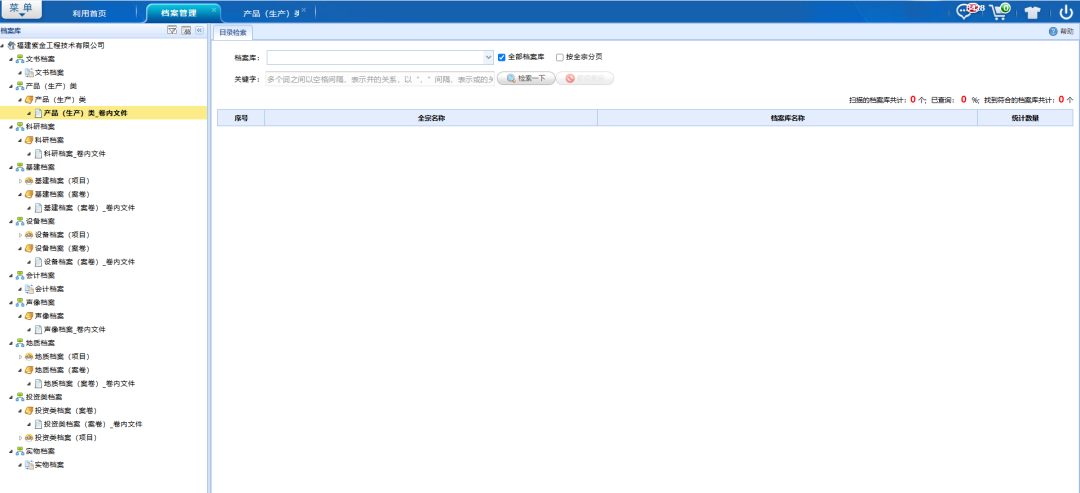Enable the 按全宗分页 checkbox
Viewport: 1080px width, 493px height.
click(x=560, y=58)
